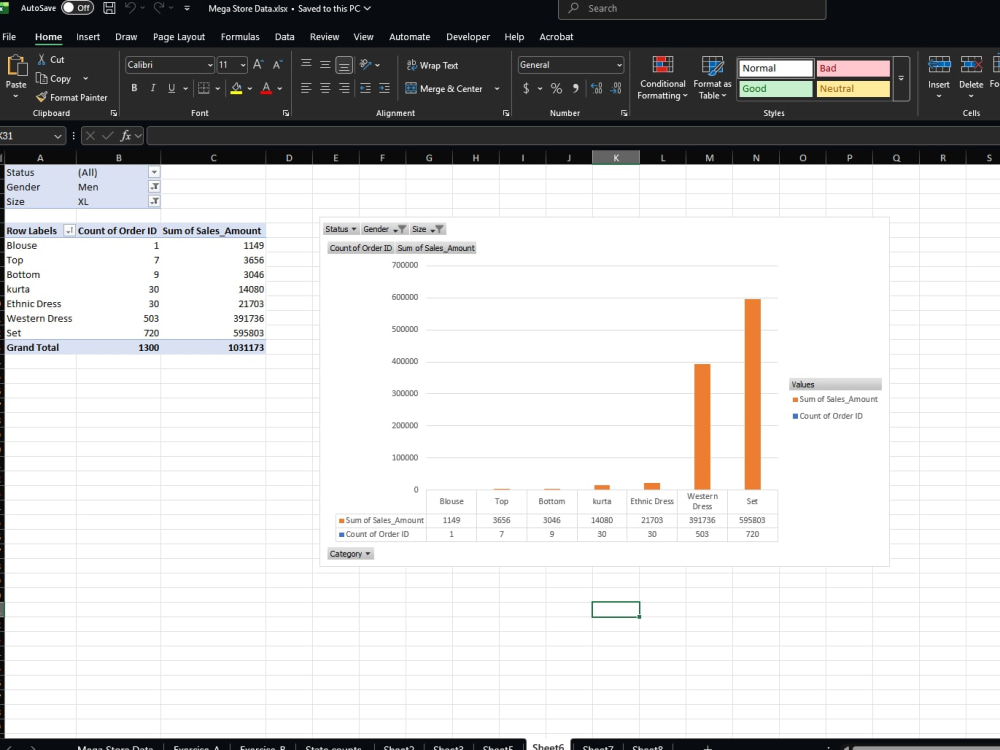Open Status pivot filter dropdown in cell B1
This screenshot has width=1000, height=750.
click(x=154, y=172)
